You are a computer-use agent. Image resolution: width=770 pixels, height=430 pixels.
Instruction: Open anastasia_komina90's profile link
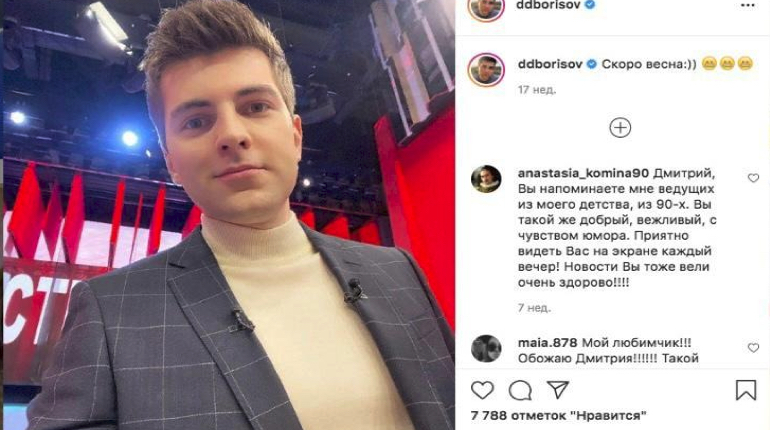click(583, 173)
